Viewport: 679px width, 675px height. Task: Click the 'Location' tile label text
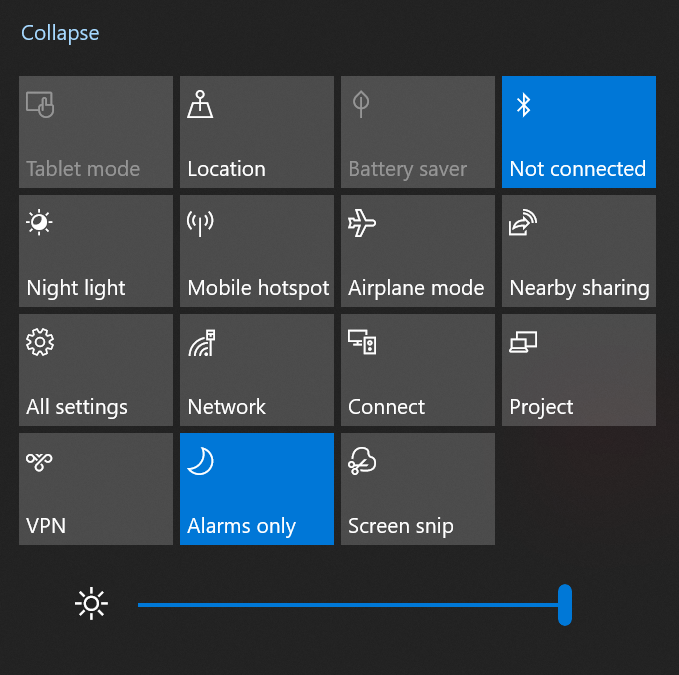pyautogui.click(x=226, y=169)
